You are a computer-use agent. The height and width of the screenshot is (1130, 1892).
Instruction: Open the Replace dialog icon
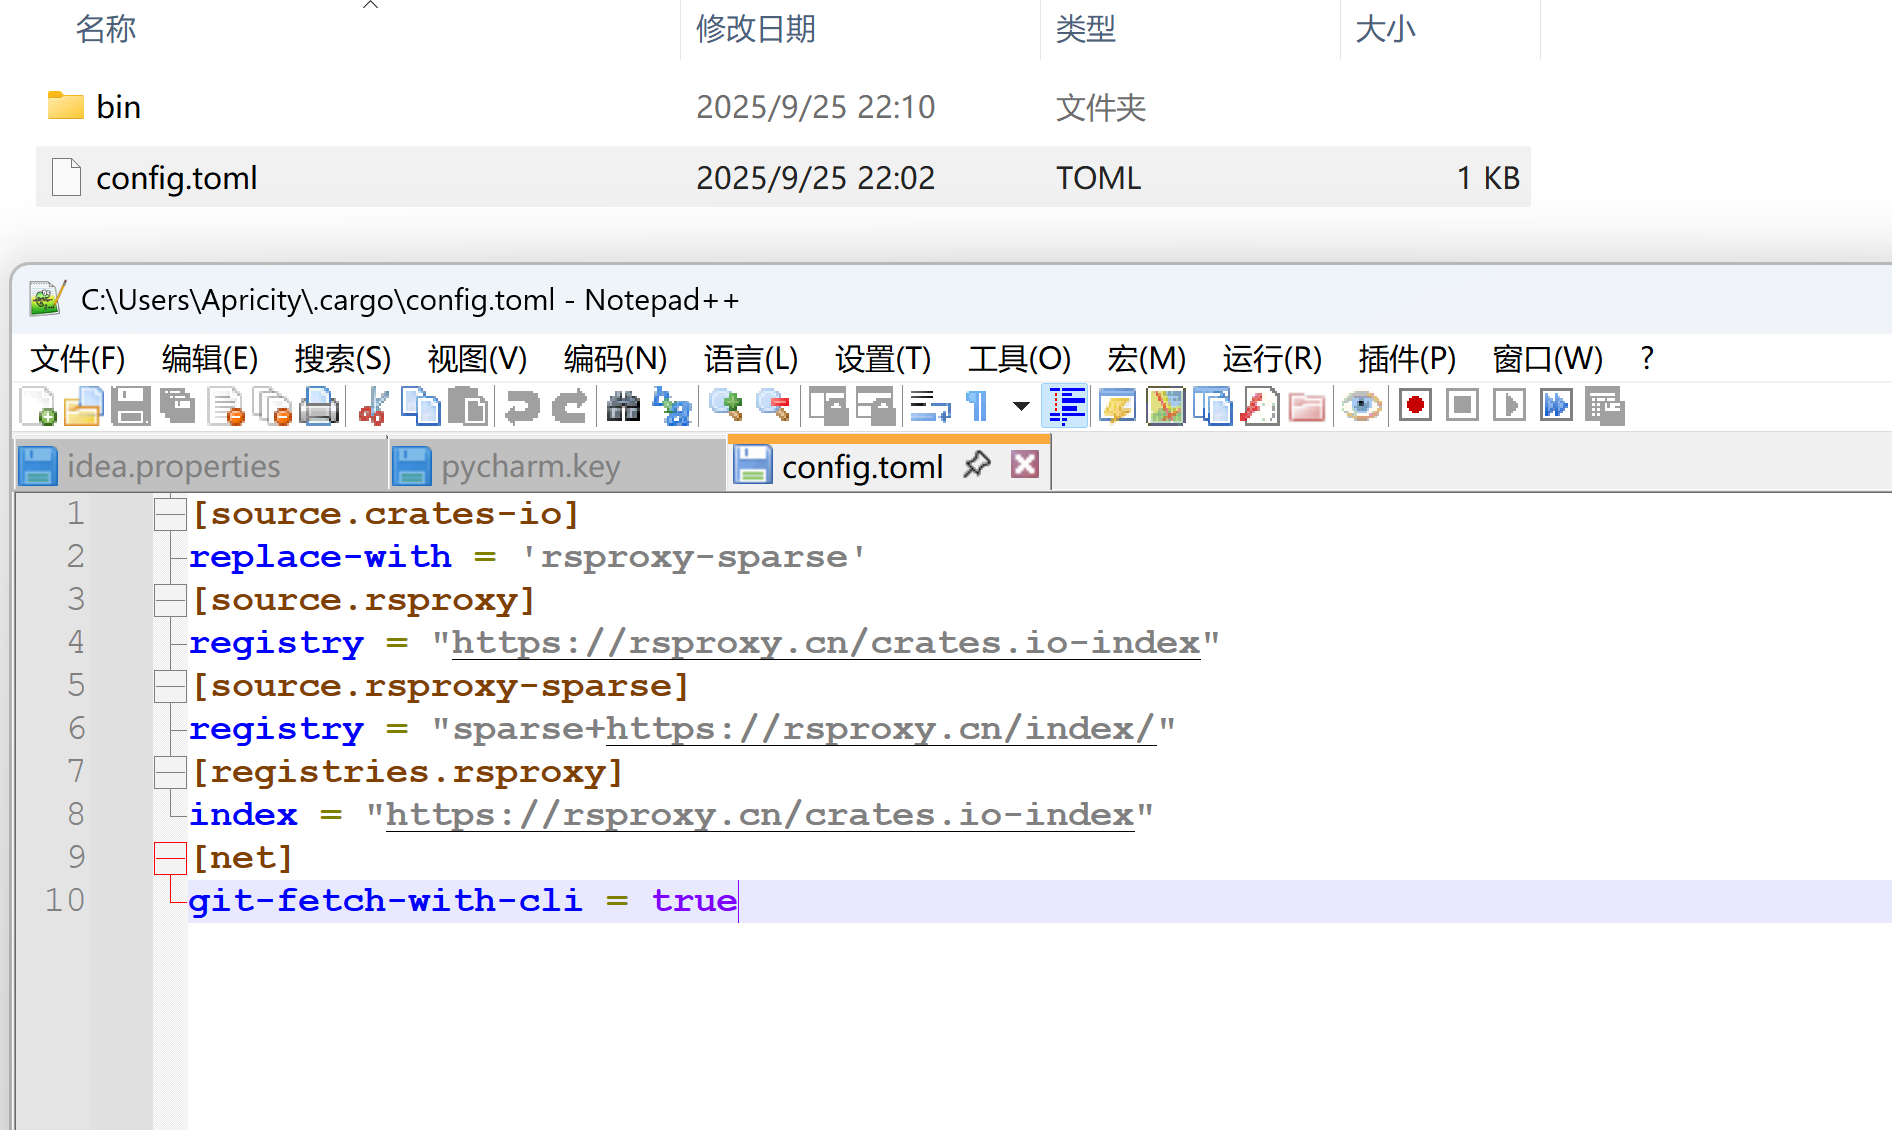coord(671,406)
